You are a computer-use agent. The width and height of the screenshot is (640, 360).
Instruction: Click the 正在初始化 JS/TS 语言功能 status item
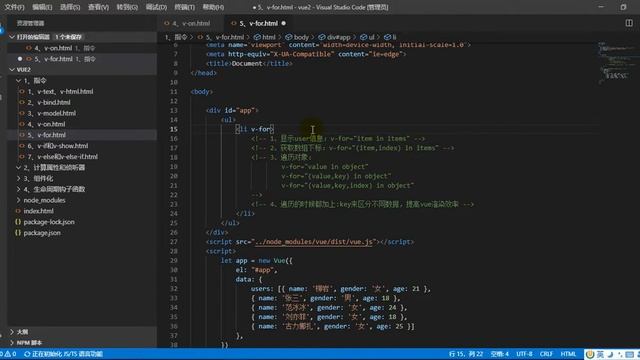coord(63,354)
